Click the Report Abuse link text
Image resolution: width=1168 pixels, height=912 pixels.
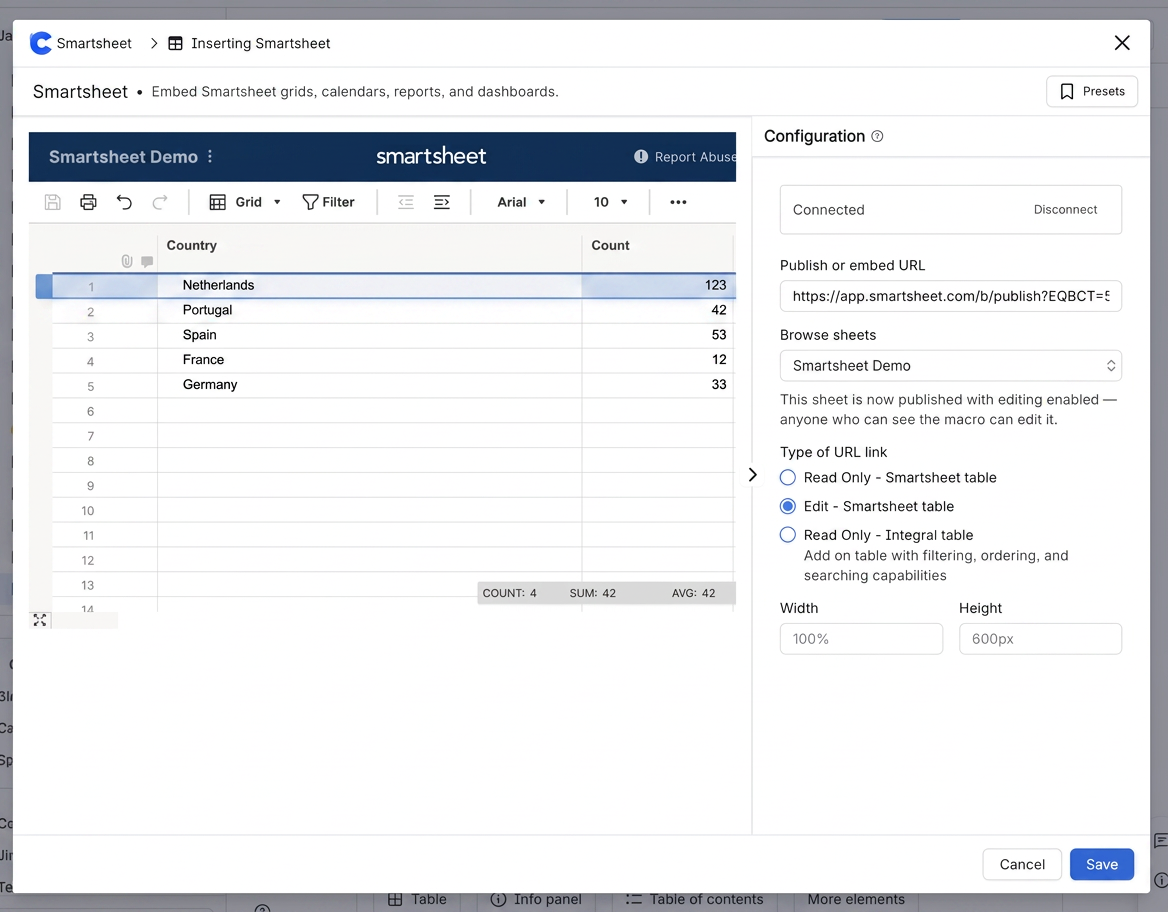point(695,157)
